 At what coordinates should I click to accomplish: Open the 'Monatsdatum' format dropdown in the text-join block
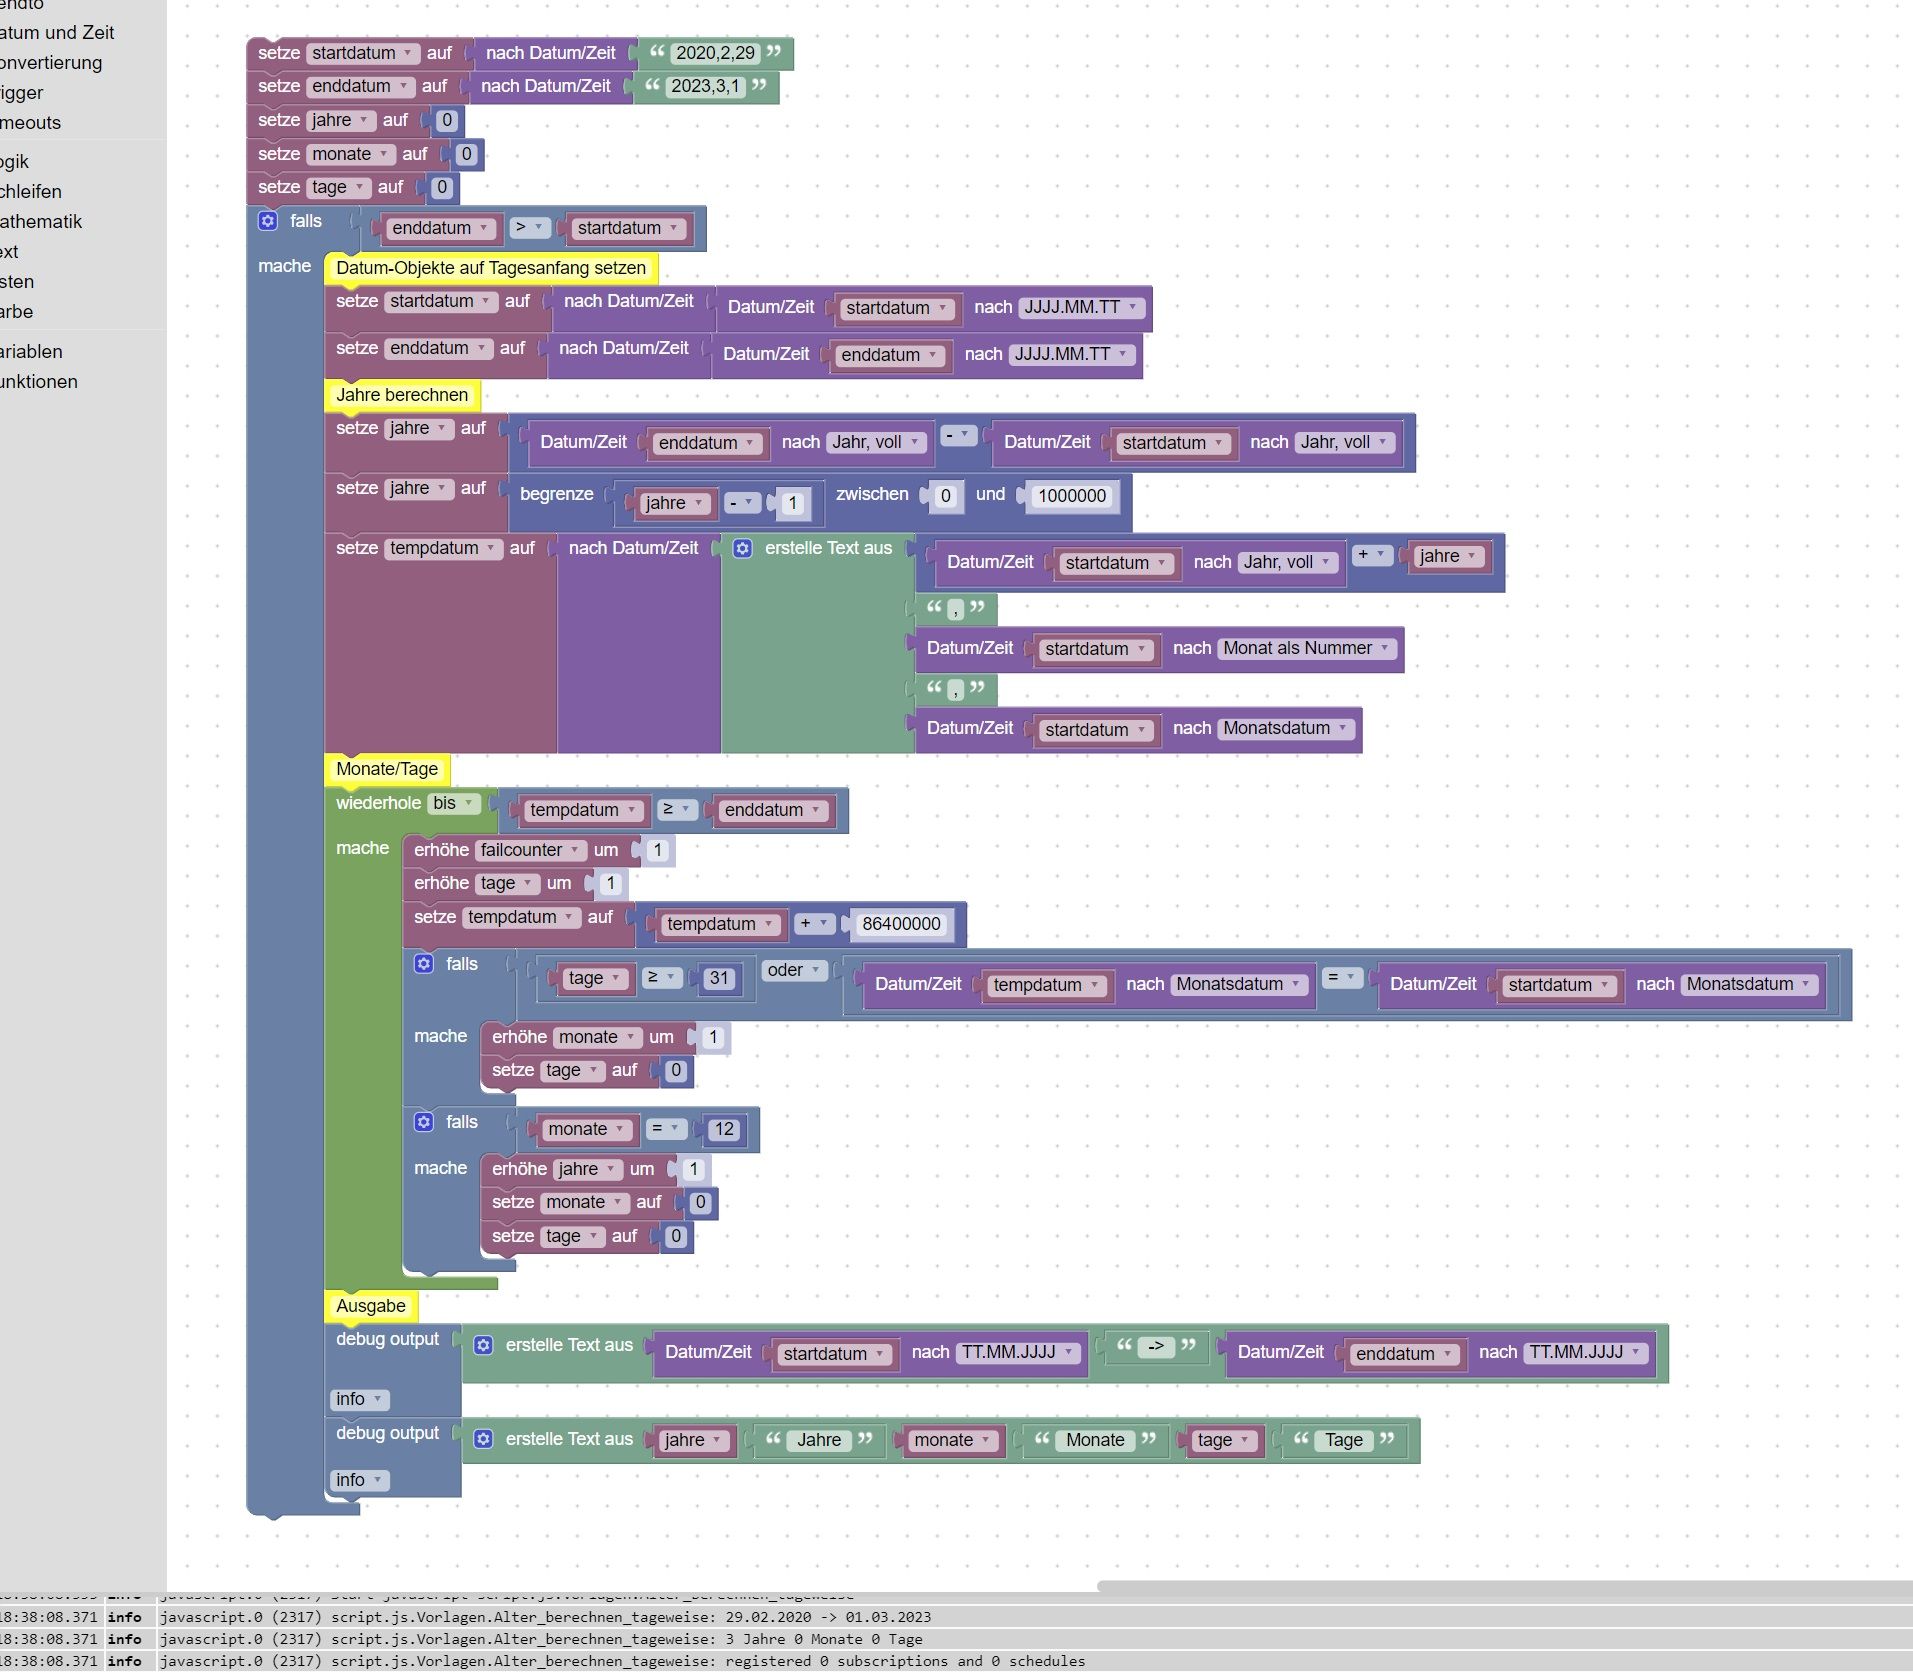(1286, 728)
